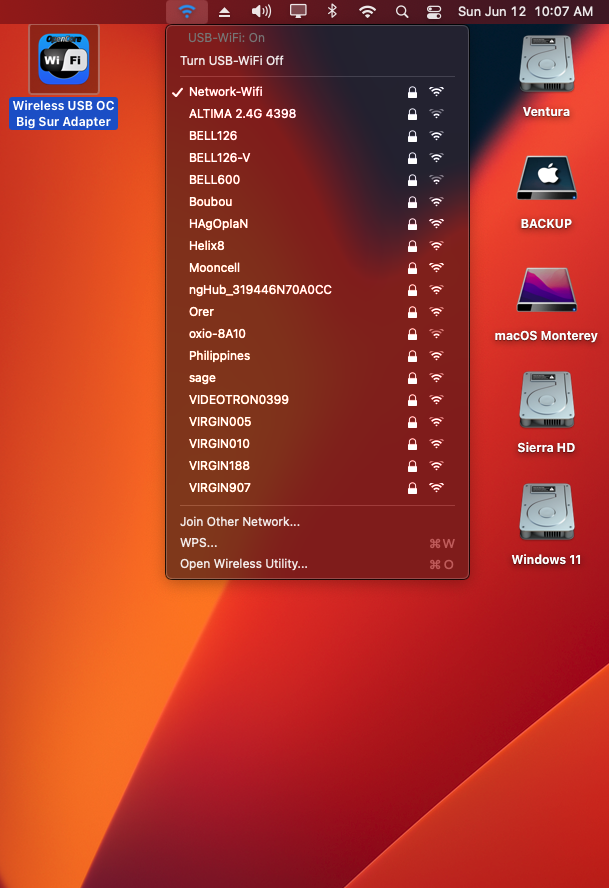This screenshot has width=609, height=888.
Task: Click the blue USB-WiFi menu bar icon
Action: pos(187,11)
